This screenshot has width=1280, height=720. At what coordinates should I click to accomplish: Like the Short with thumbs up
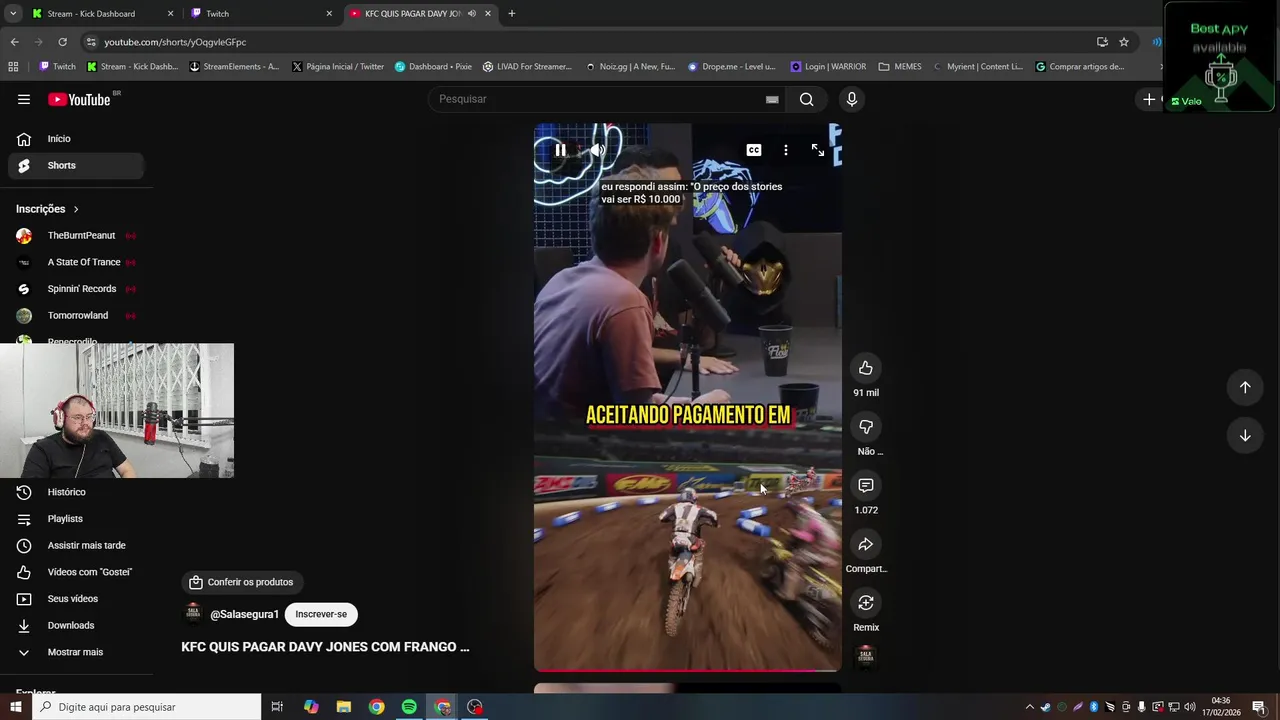866,368
